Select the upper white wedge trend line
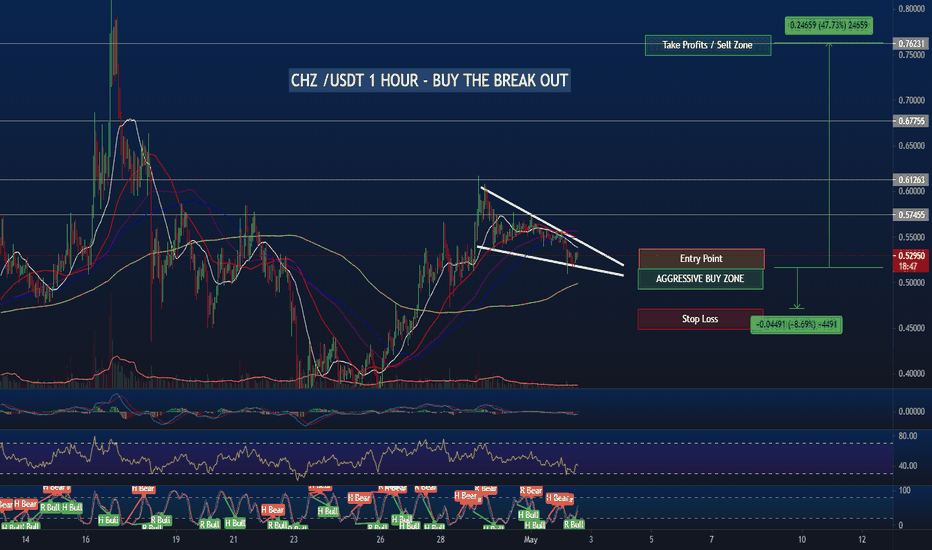Screen dimensions: 932x550 [x=553, y=227]
